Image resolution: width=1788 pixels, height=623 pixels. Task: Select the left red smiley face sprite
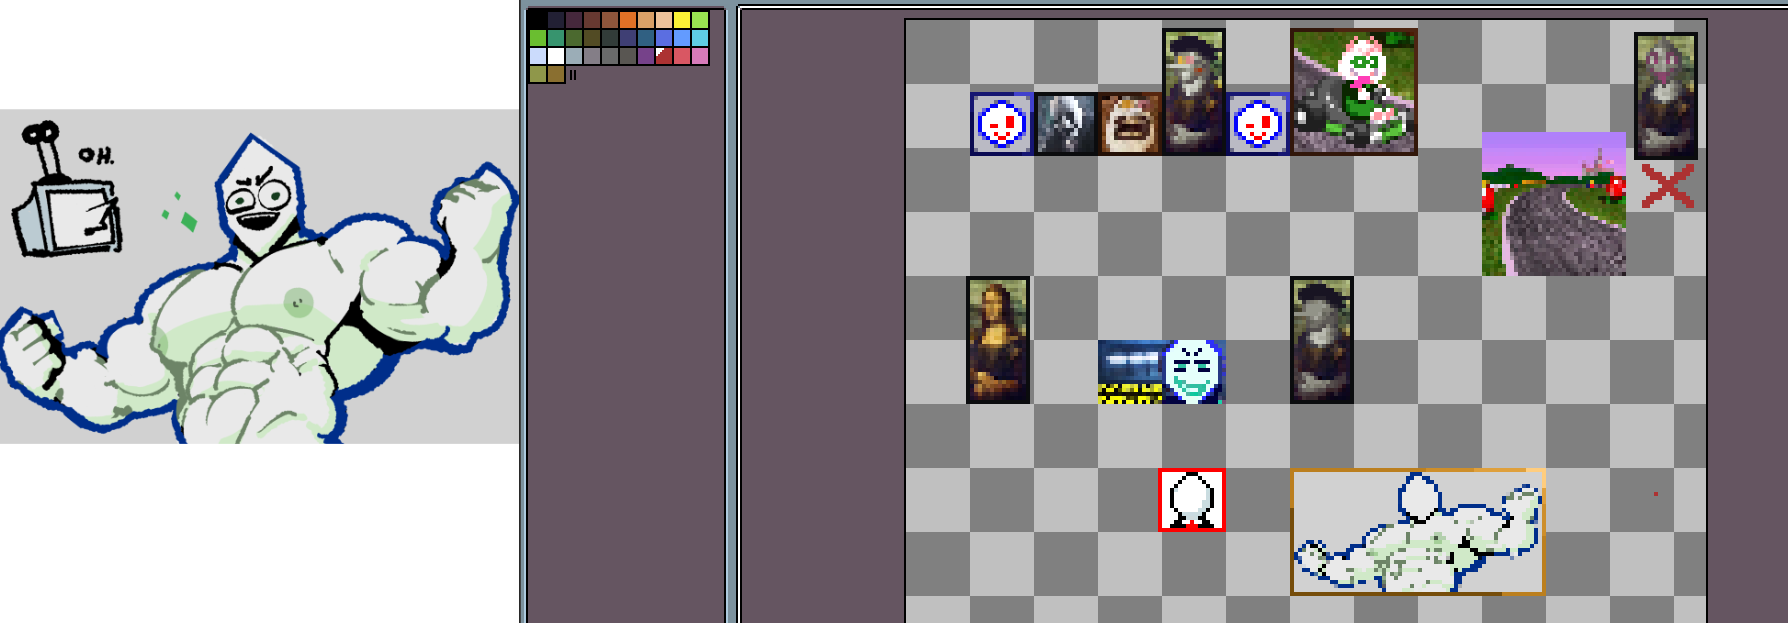tap(1001, 124)
